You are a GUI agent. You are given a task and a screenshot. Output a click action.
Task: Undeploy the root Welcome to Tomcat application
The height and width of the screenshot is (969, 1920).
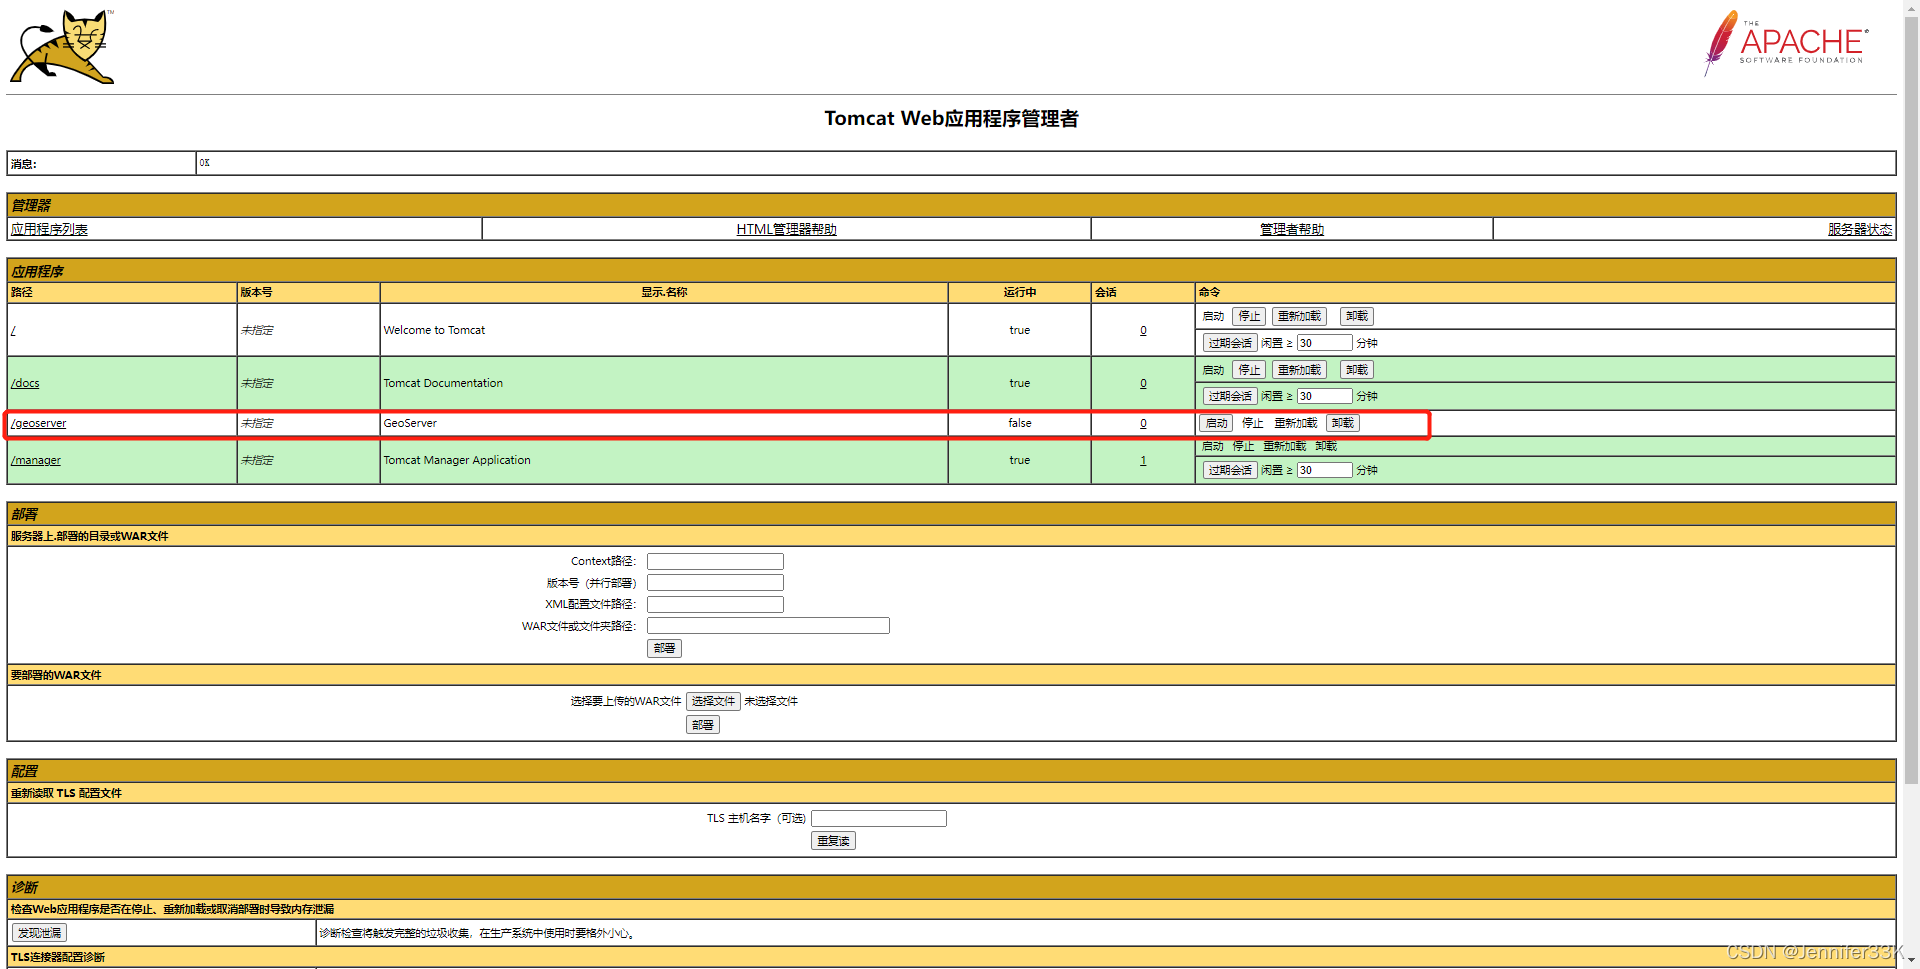tap(1356, 316)
